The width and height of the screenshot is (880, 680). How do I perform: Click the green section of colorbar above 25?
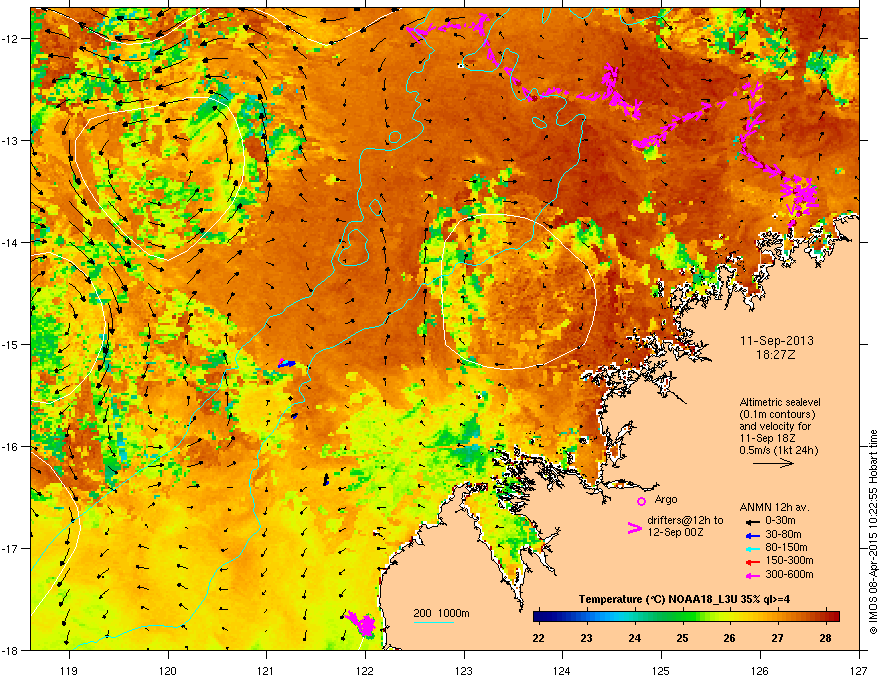pos(682,617)
